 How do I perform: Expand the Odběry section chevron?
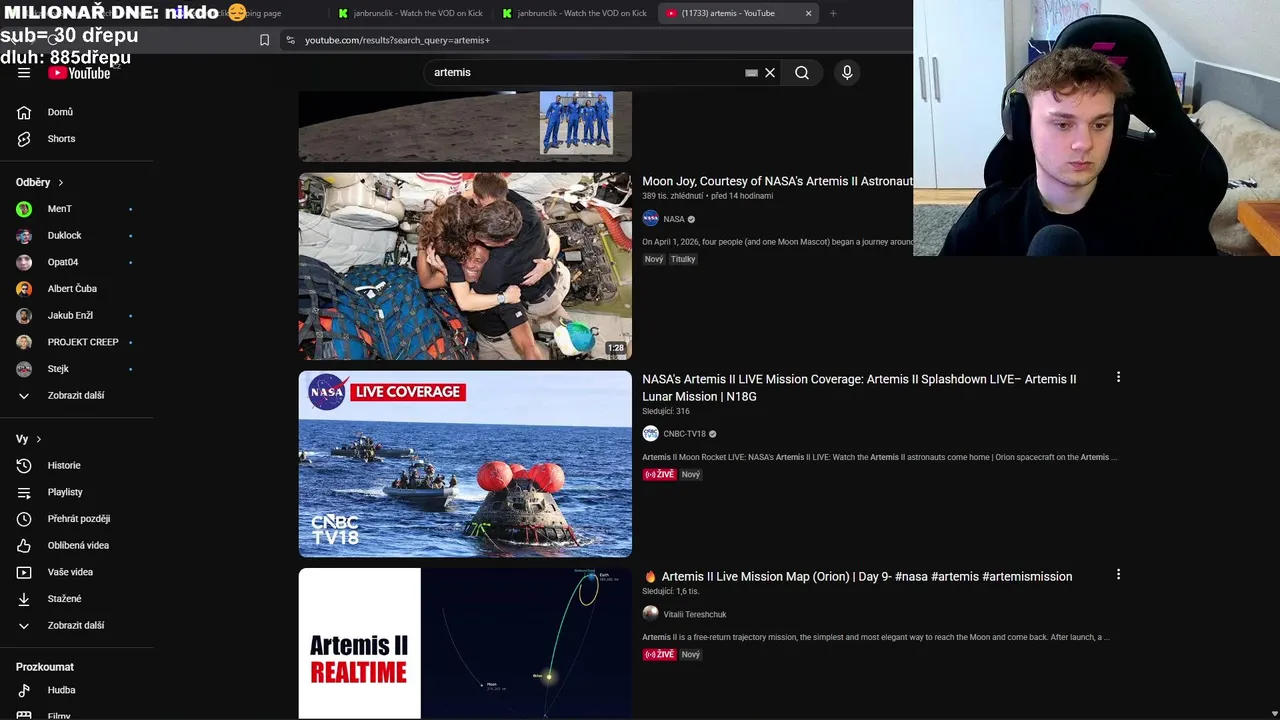(61, 183)
